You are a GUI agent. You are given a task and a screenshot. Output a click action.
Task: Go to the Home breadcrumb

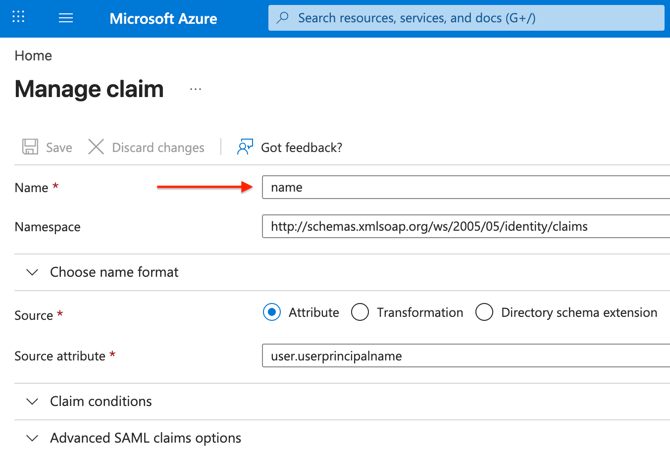[x=33, y=56]
